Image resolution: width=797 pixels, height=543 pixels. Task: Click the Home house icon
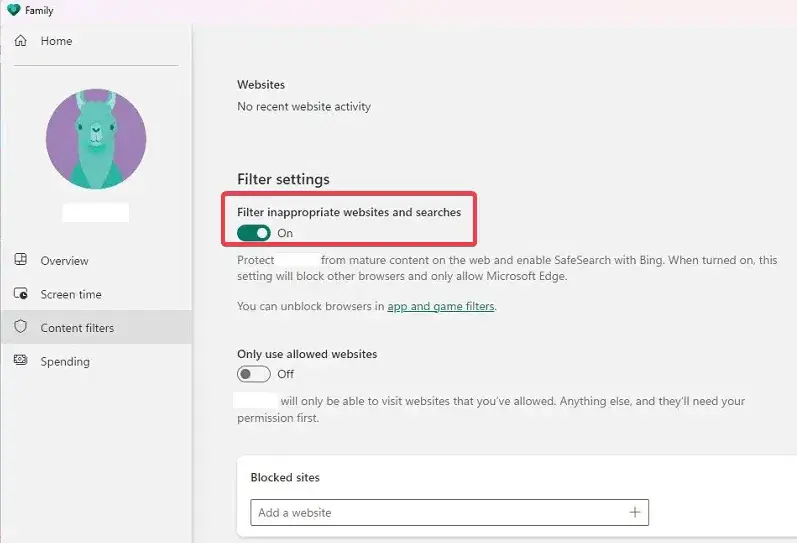pyautogui.click(x=21, y=41)
